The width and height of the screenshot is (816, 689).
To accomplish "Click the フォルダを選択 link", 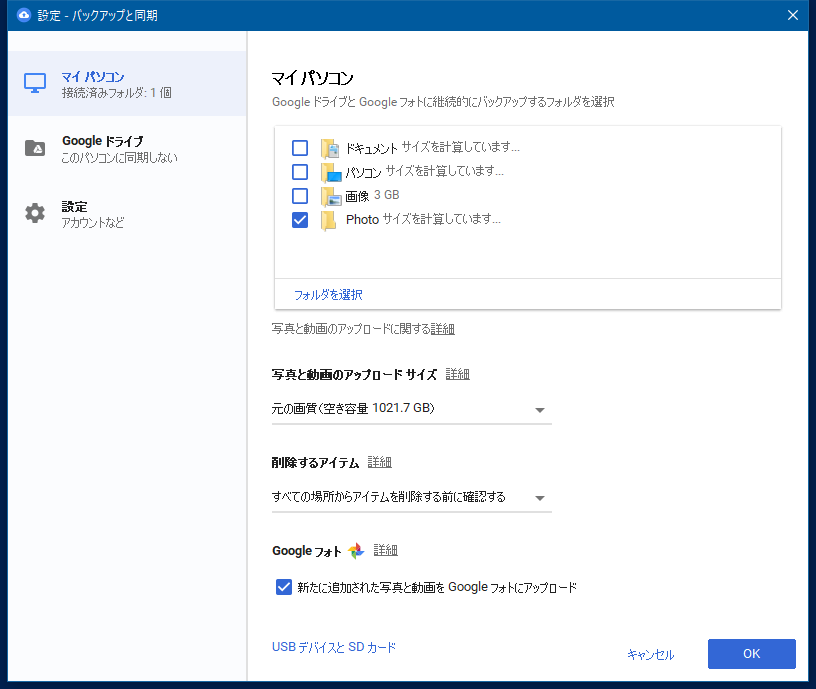I will click(328, 295).
